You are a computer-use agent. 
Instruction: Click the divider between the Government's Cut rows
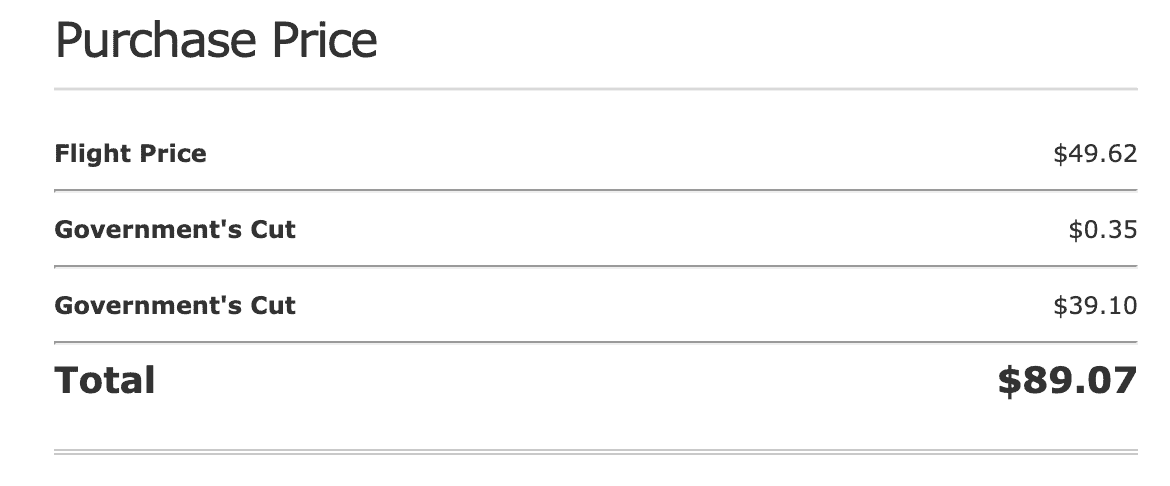pyautogui.click(x=595, y=266)
